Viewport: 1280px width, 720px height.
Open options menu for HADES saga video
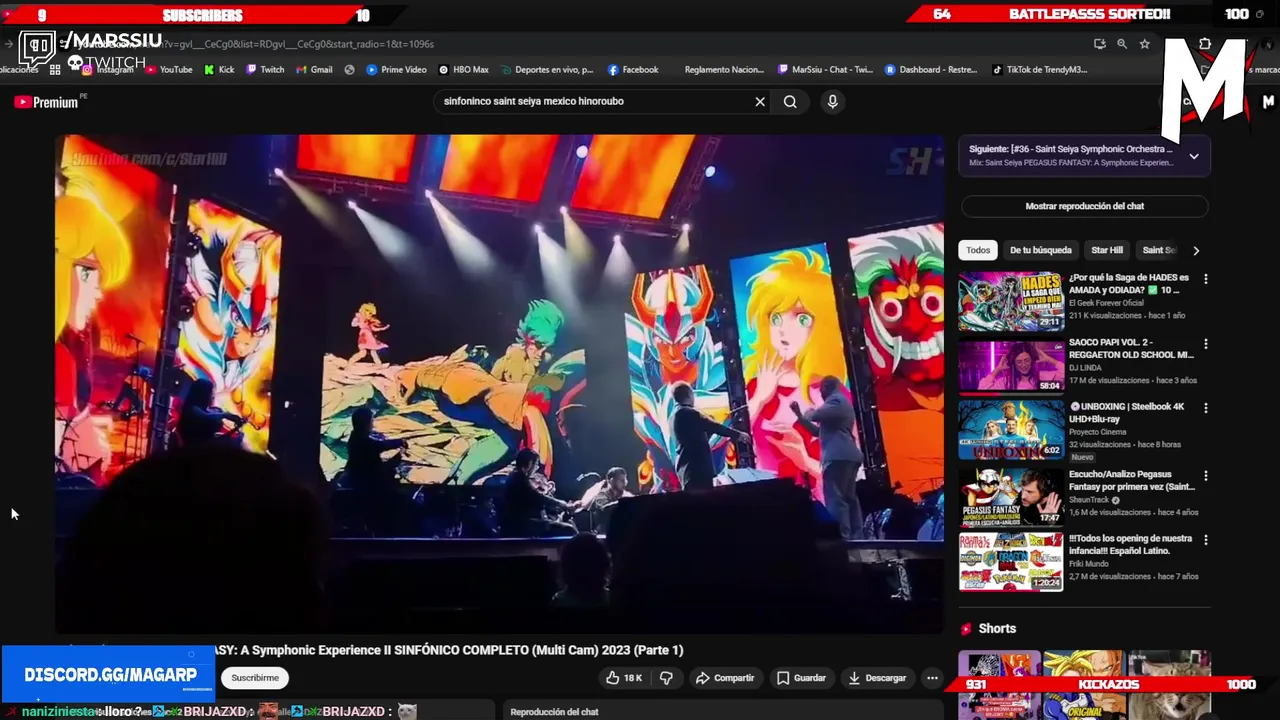point(1205,279)
